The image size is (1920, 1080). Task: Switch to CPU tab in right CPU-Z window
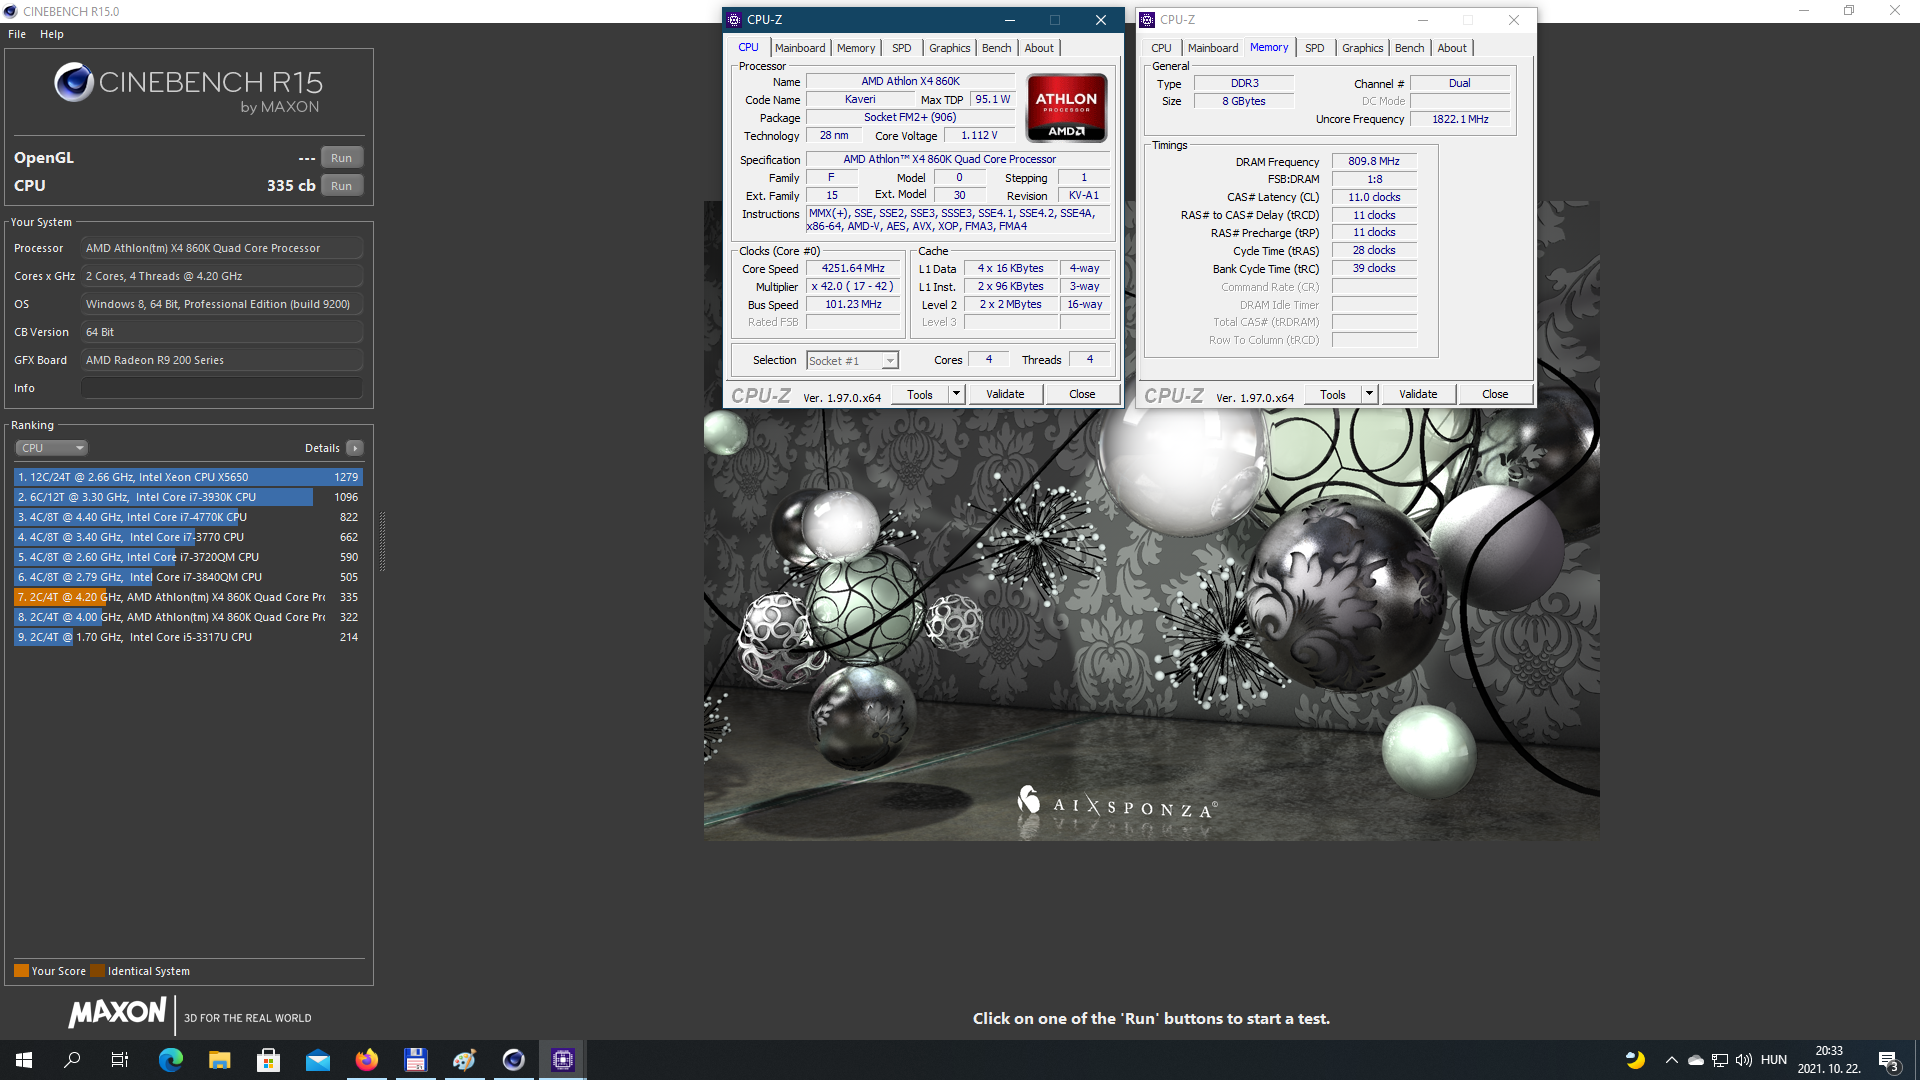1161,48
